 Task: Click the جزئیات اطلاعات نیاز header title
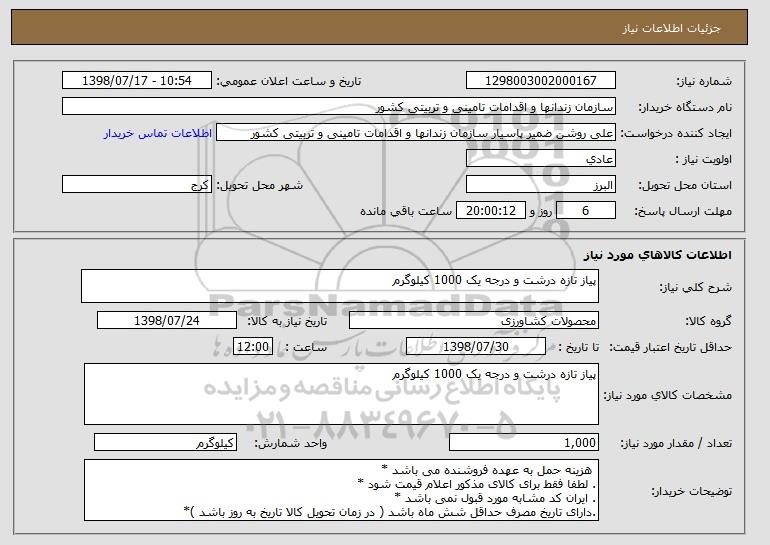(x=671, y=28)
